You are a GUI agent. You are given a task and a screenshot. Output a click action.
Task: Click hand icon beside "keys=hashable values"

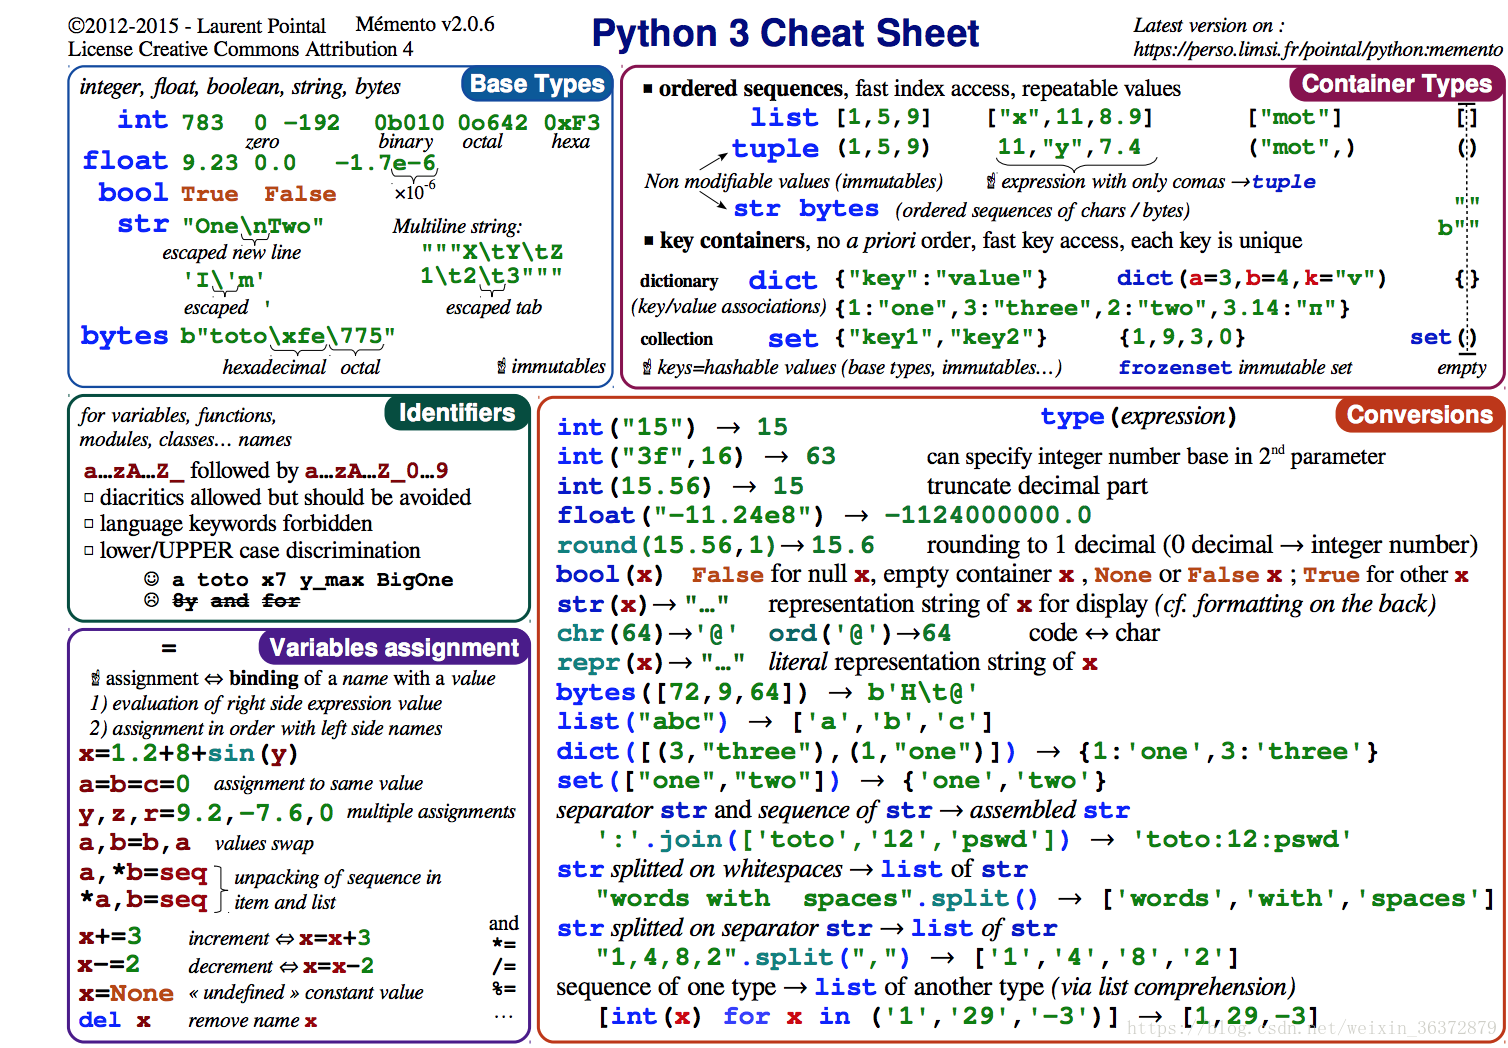coord(647,368)
